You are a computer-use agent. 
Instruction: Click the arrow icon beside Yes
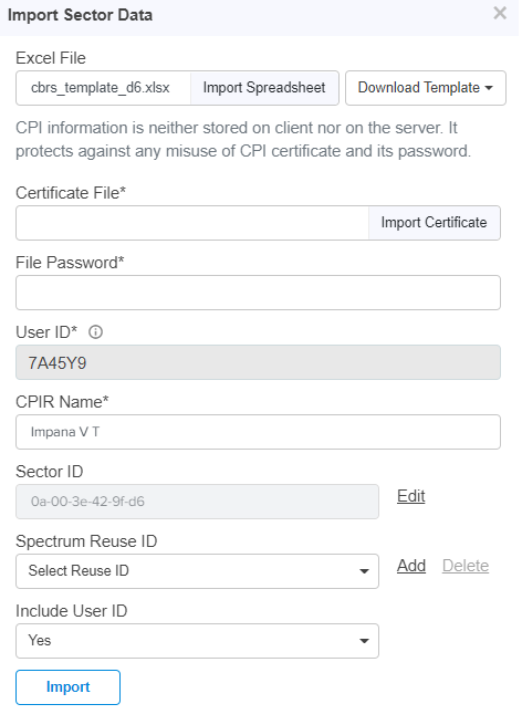(364, 641)
